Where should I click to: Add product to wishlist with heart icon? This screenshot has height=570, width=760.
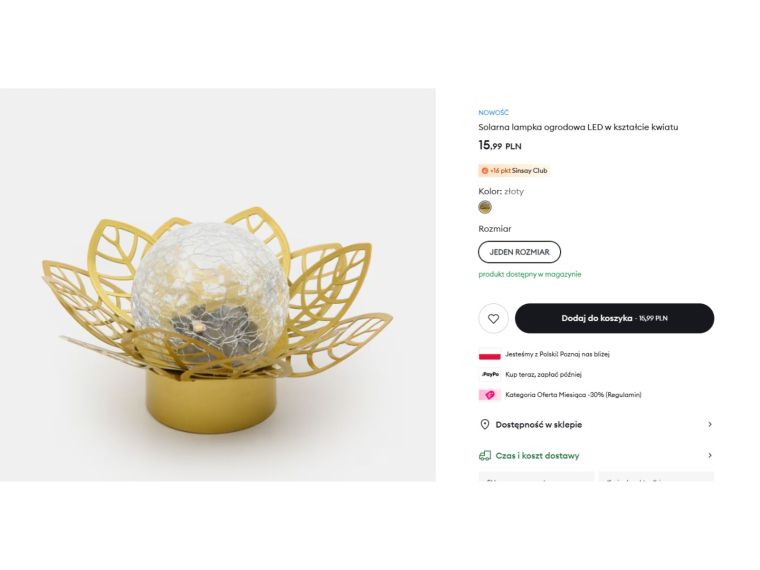click(x=493, y=318)
